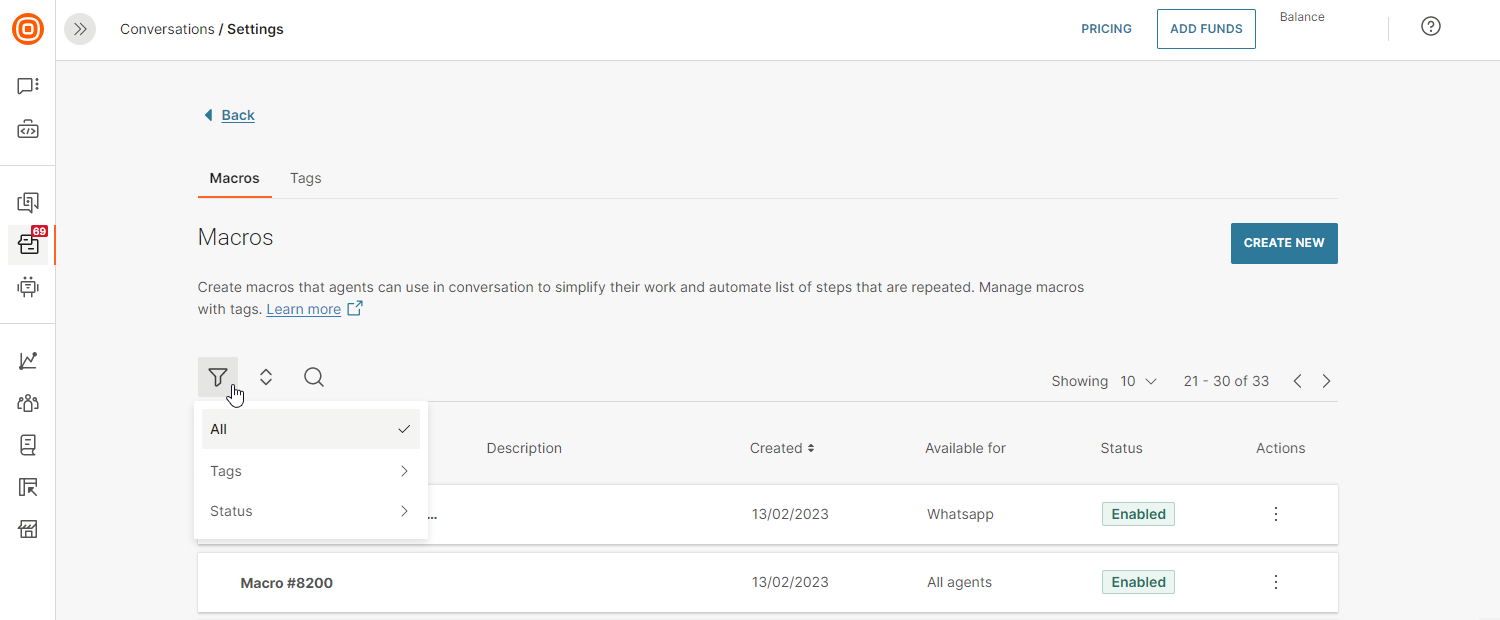
Task: Click the ADD FUNDS button
Action: 1205,29
